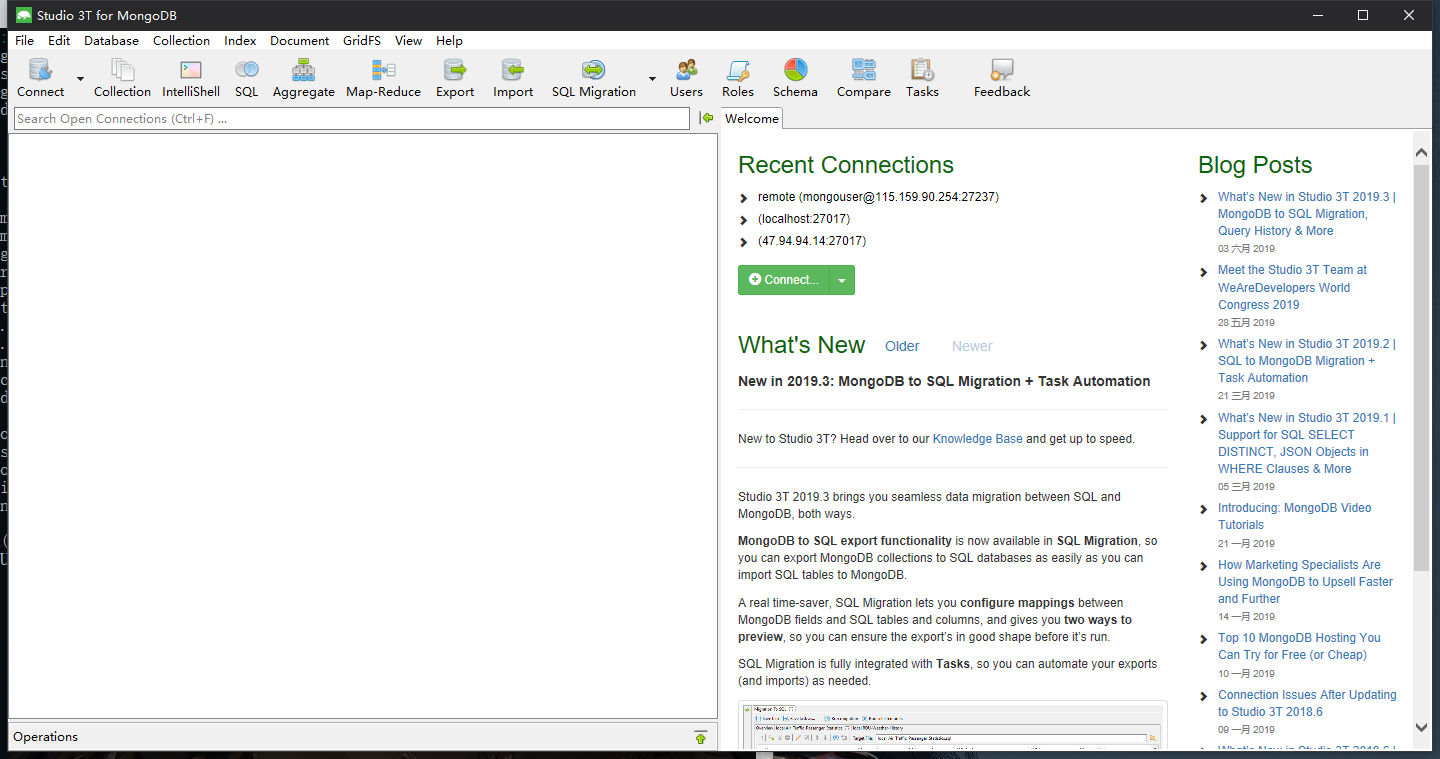Click the Compare toolbar icon
1440x759 pixels.
(863, 70)
